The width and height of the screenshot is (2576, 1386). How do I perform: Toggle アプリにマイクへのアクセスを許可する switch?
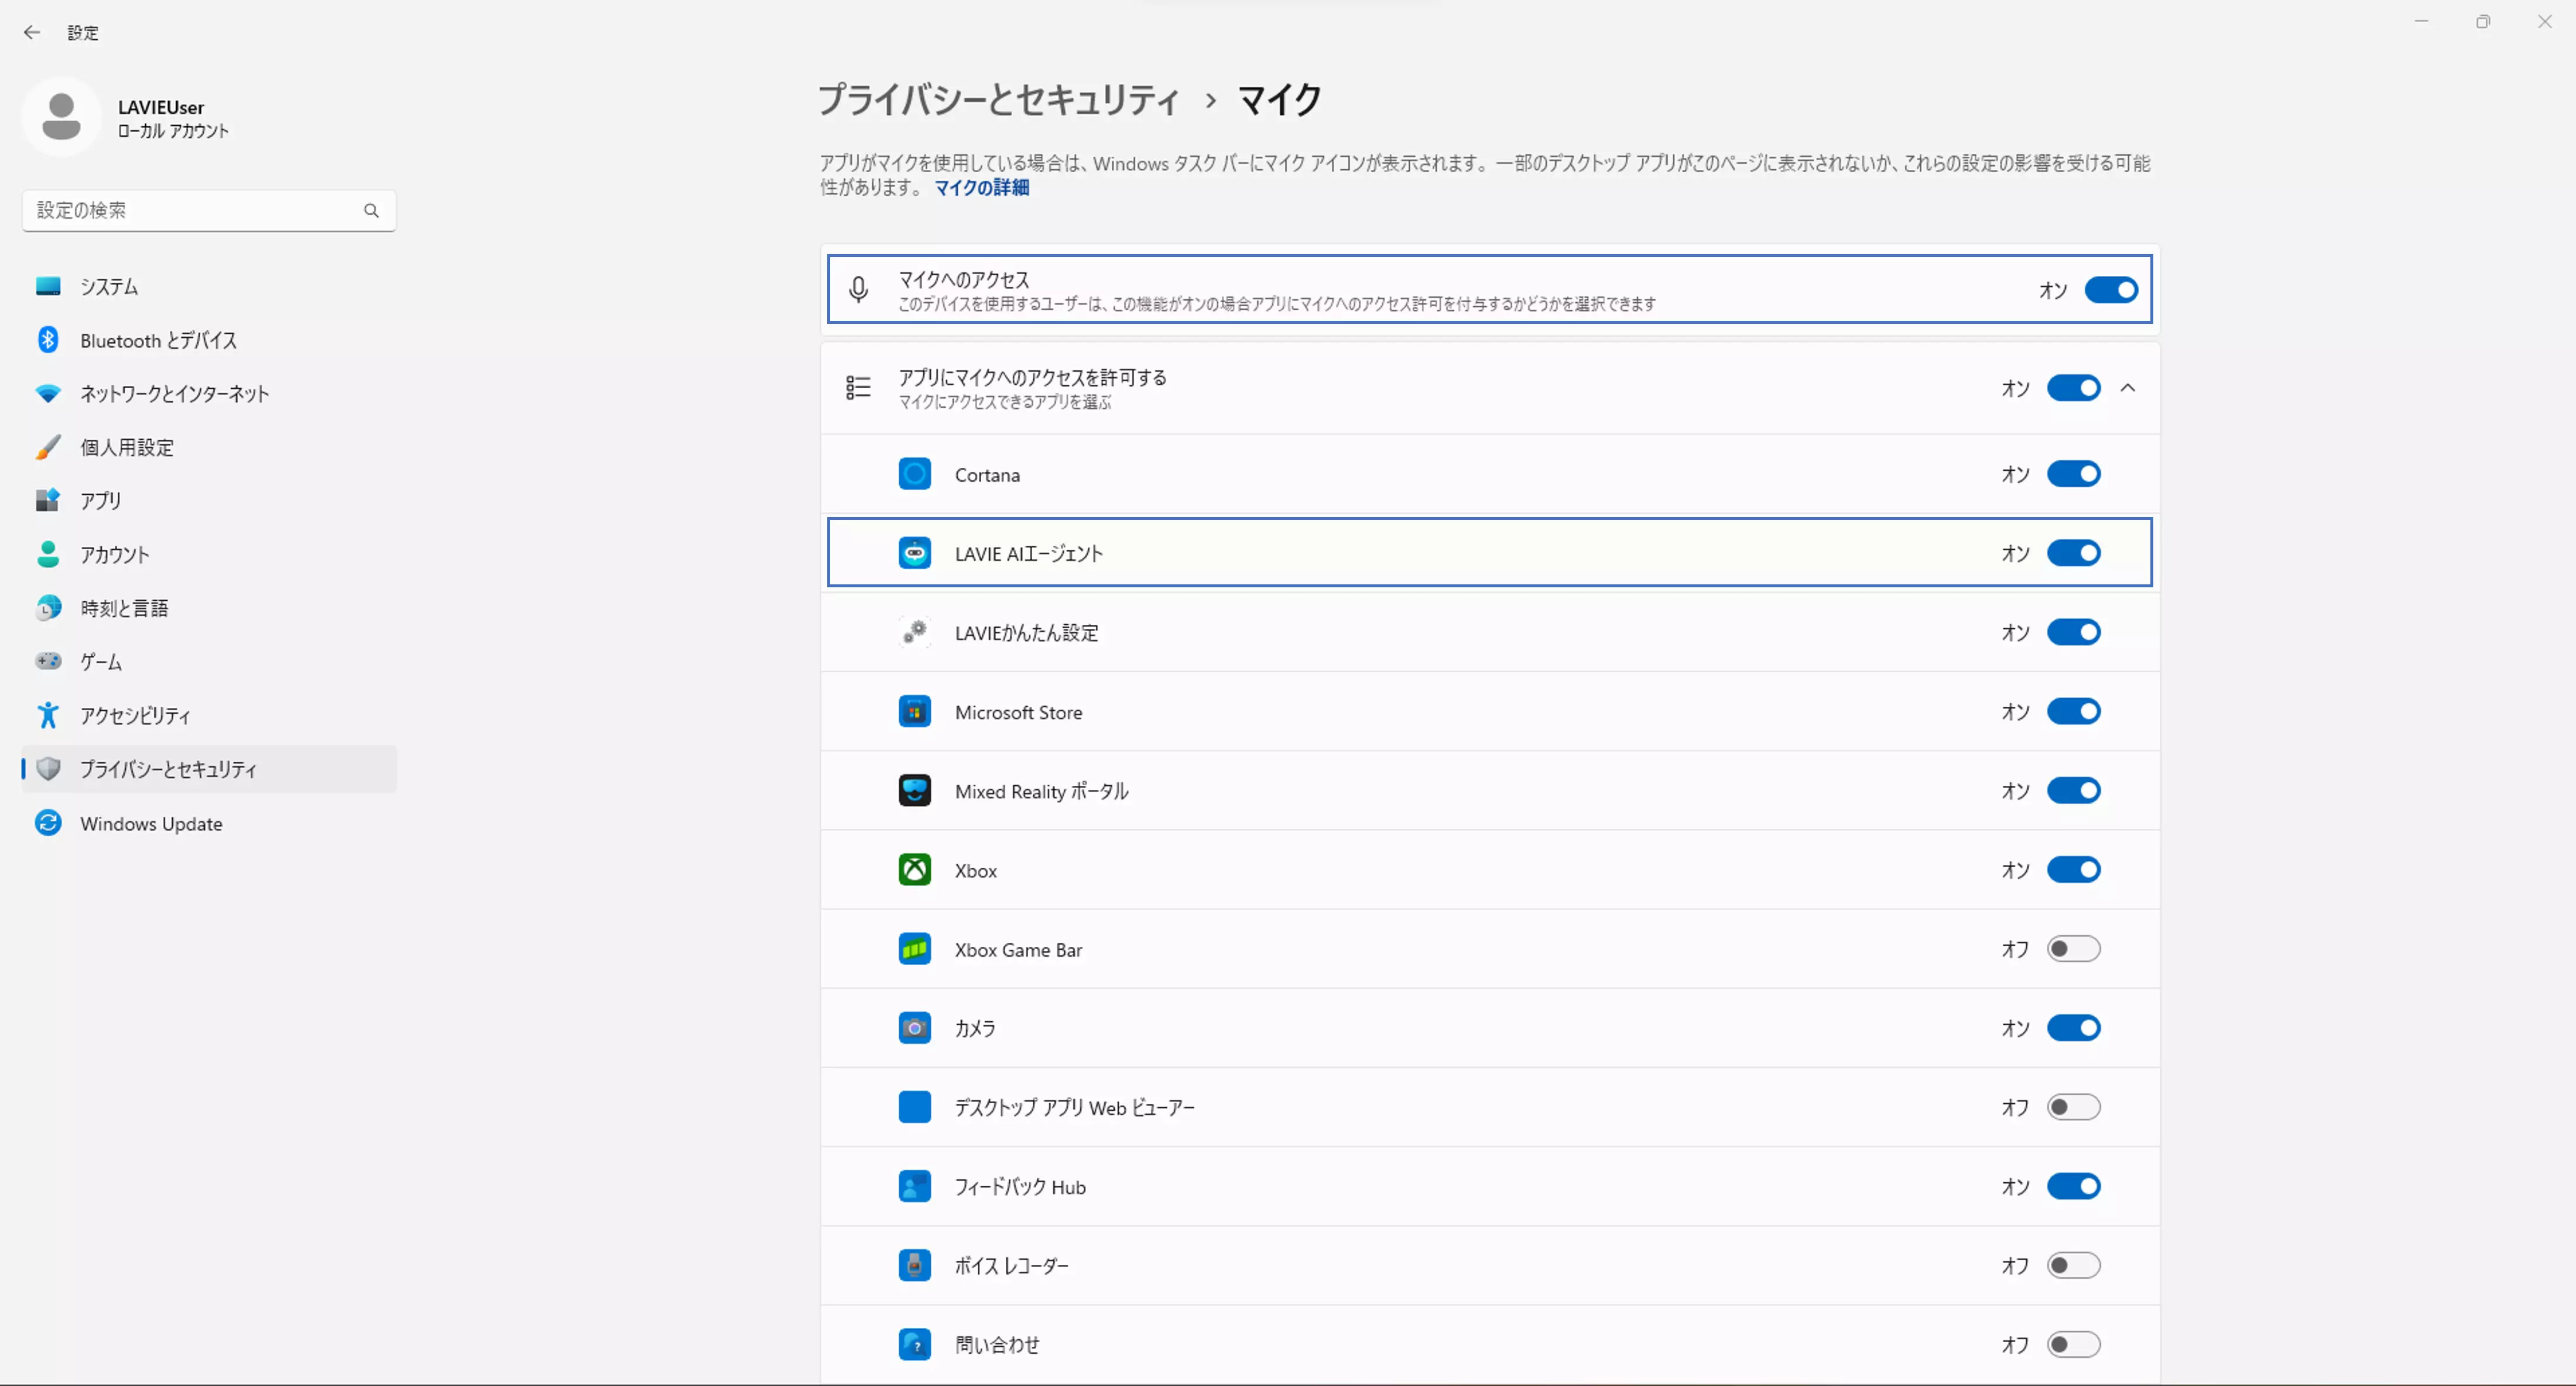pos(2073,388)
